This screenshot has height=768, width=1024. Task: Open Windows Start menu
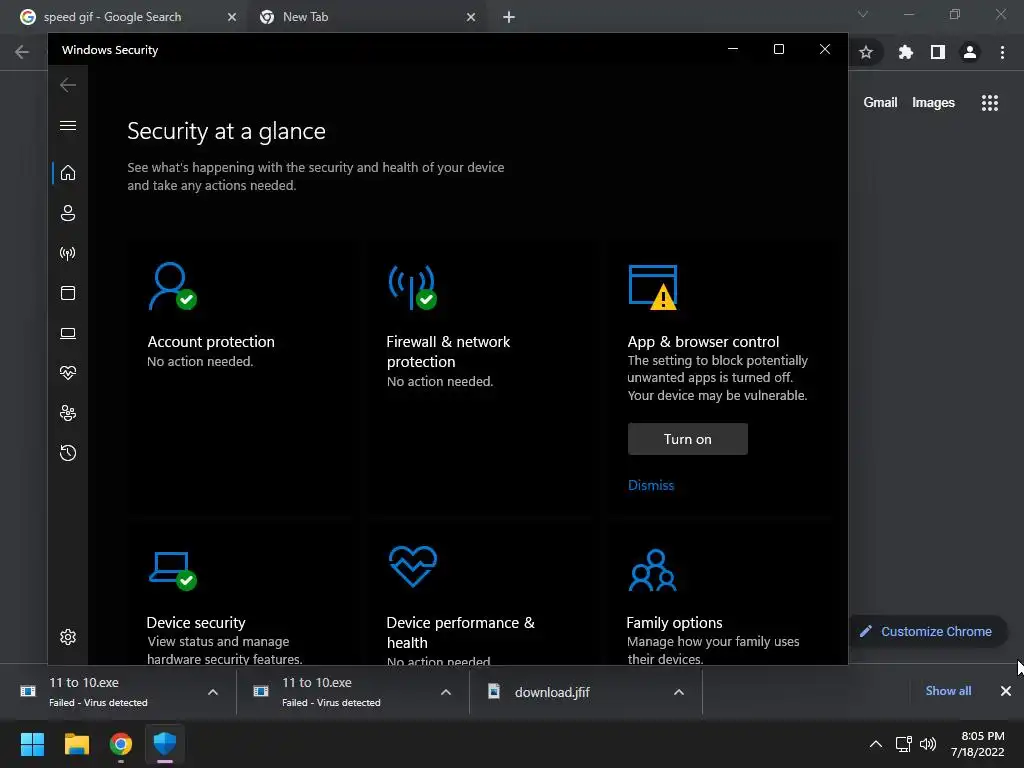point(33,744)
